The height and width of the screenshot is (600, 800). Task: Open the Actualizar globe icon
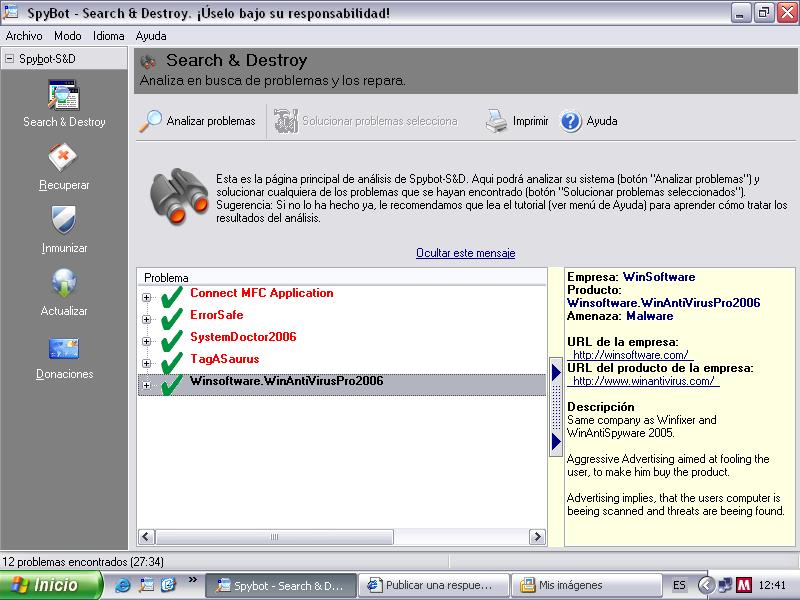[x=64, y=283]
